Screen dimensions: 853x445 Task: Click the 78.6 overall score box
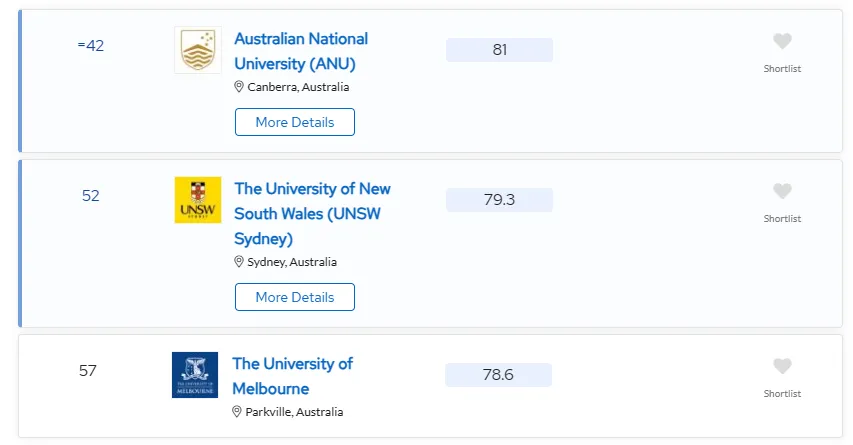click(498, 375)
